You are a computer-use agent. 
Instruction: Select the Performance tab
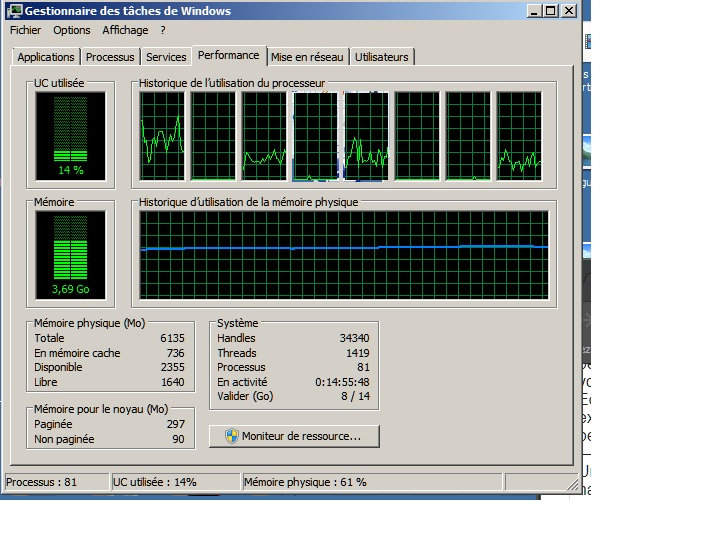click(x=228, y=55)
